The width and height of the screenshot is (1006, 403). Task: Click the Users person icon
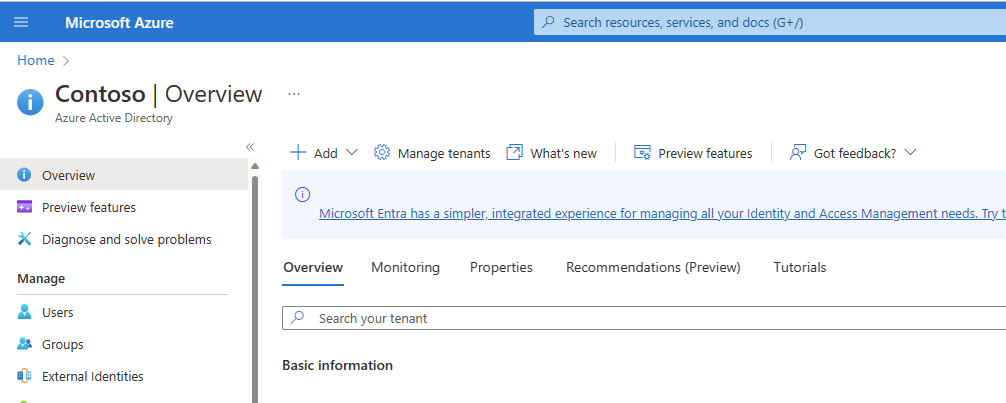click(x=24, y=312)
